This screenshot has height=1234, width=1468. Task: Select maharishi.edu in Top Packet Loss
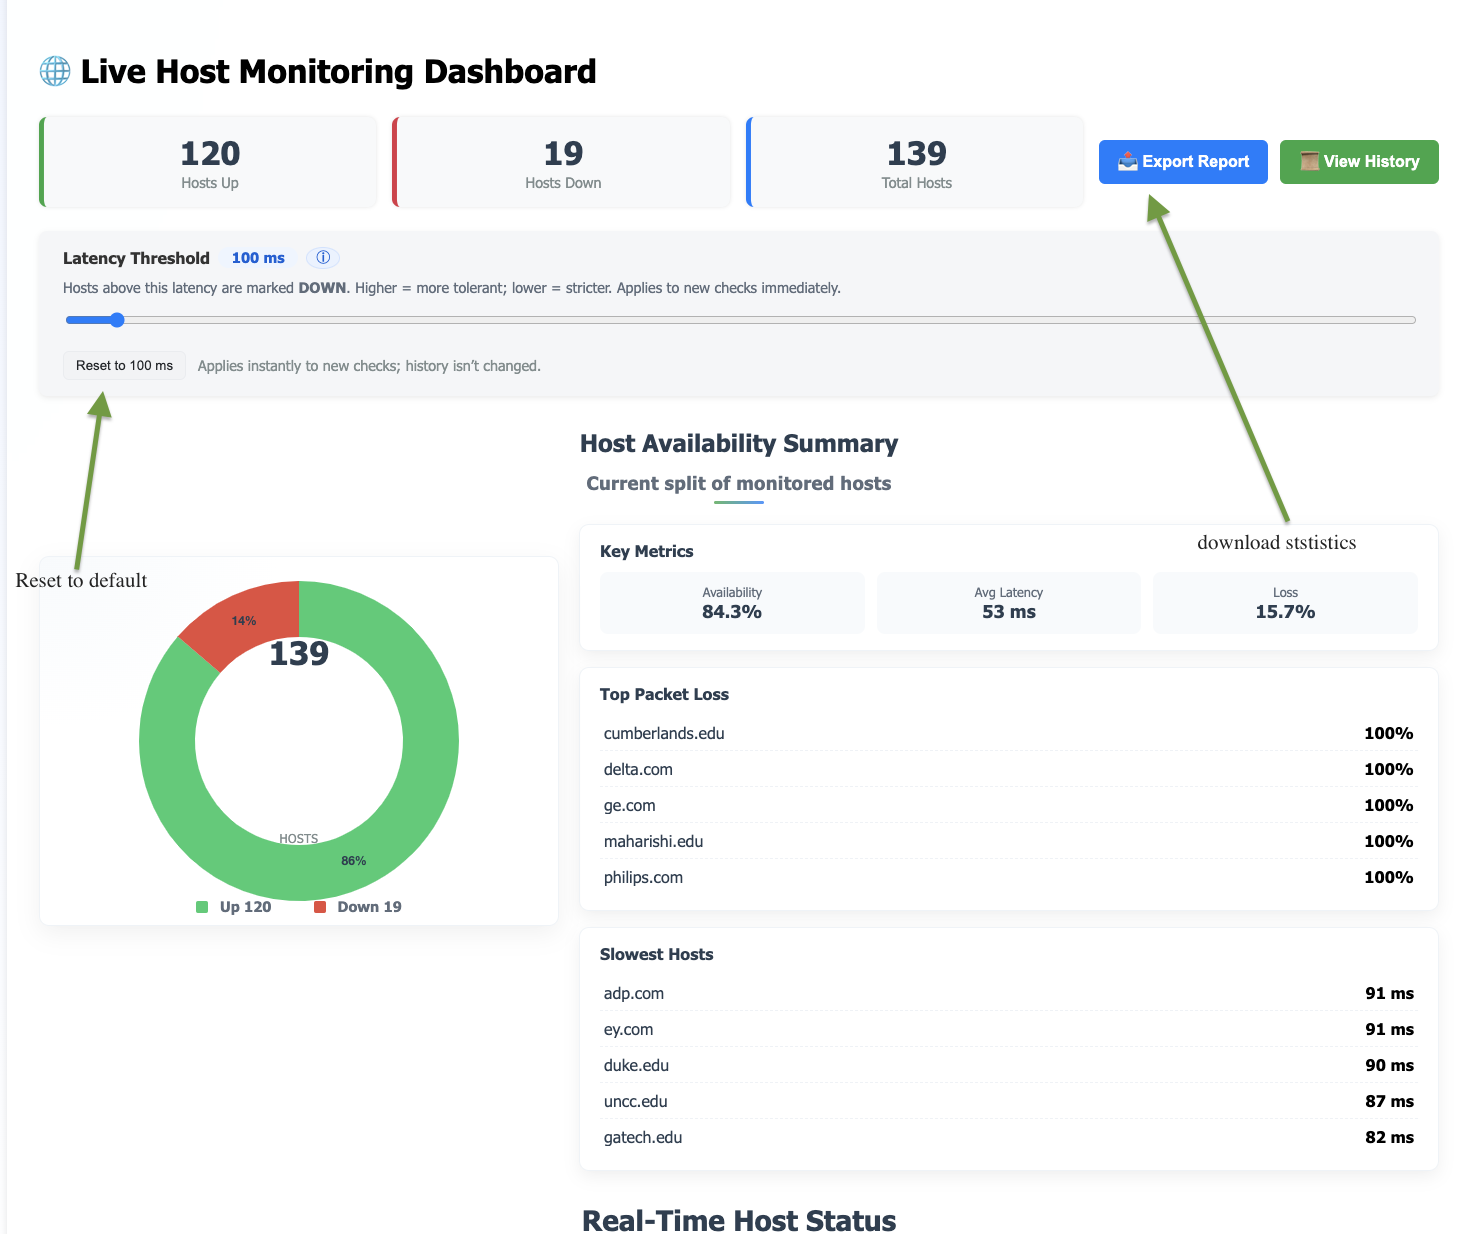[x=1009, y=841]
